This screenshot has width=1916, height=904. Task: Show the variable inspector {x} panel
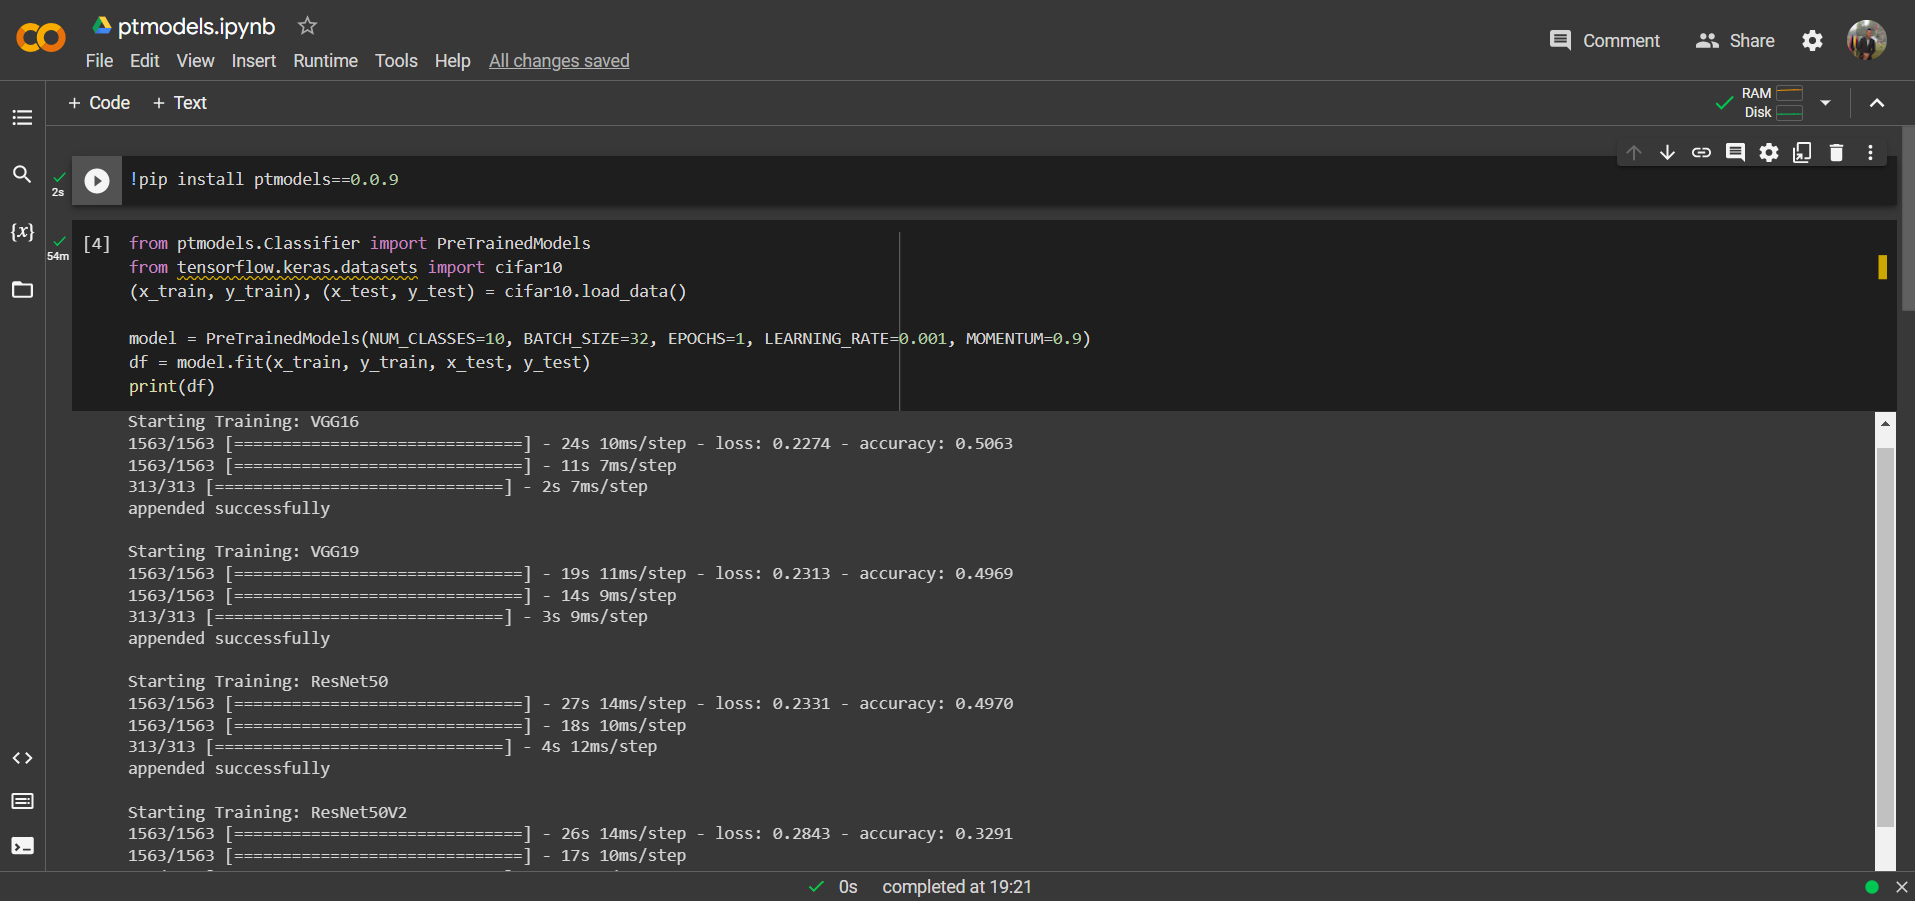coord(22,231)
